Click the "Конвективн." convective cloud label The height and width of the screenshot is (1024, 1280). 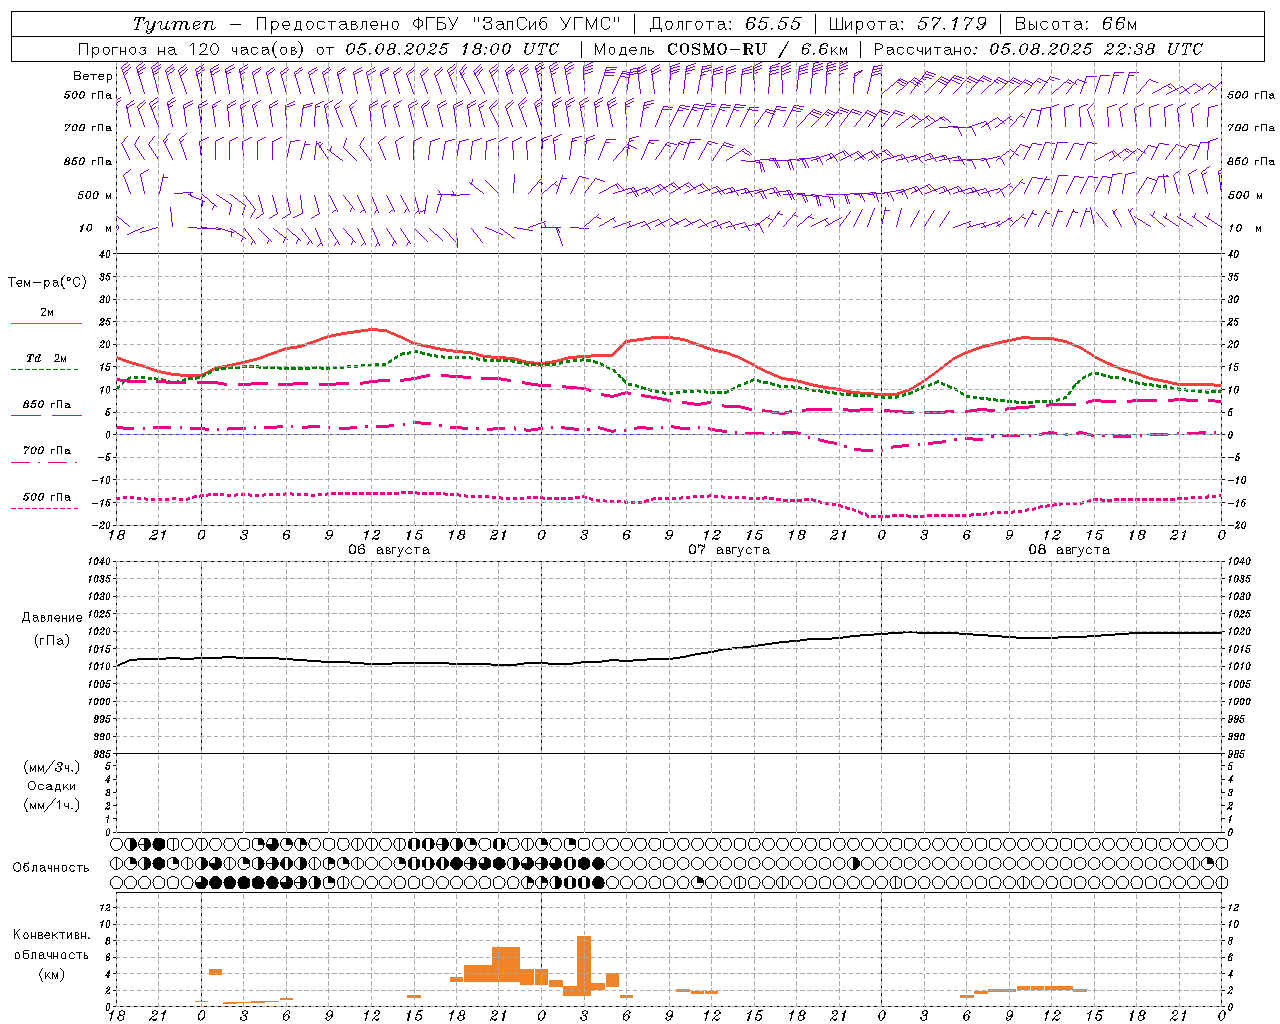(51, 935)
